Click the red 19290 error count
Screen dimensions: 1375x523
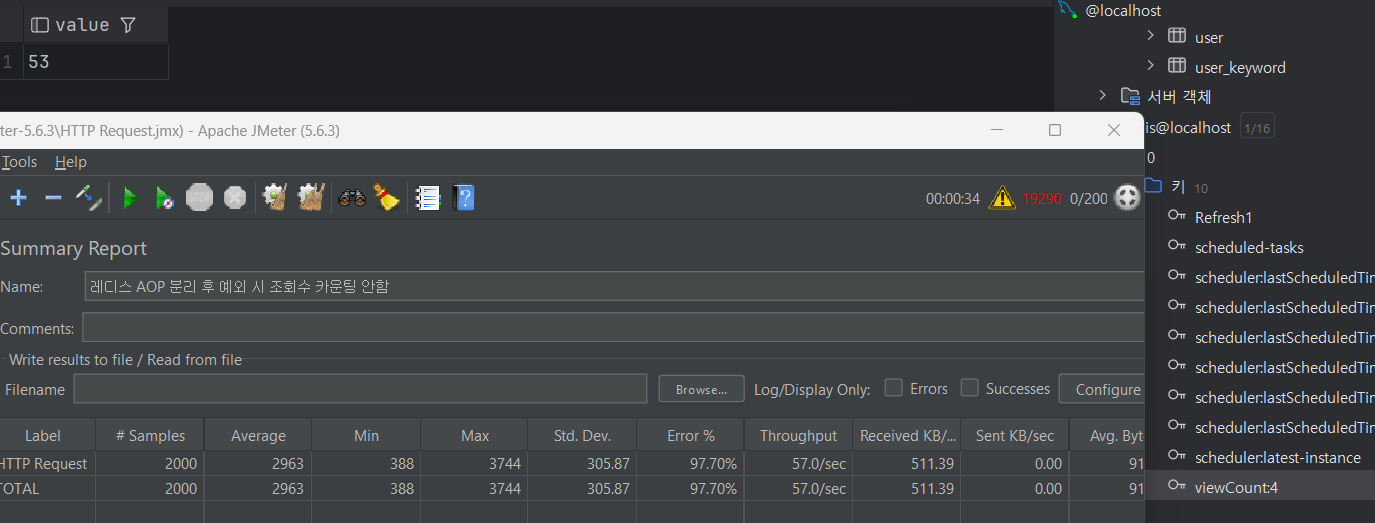point(1041,198)
